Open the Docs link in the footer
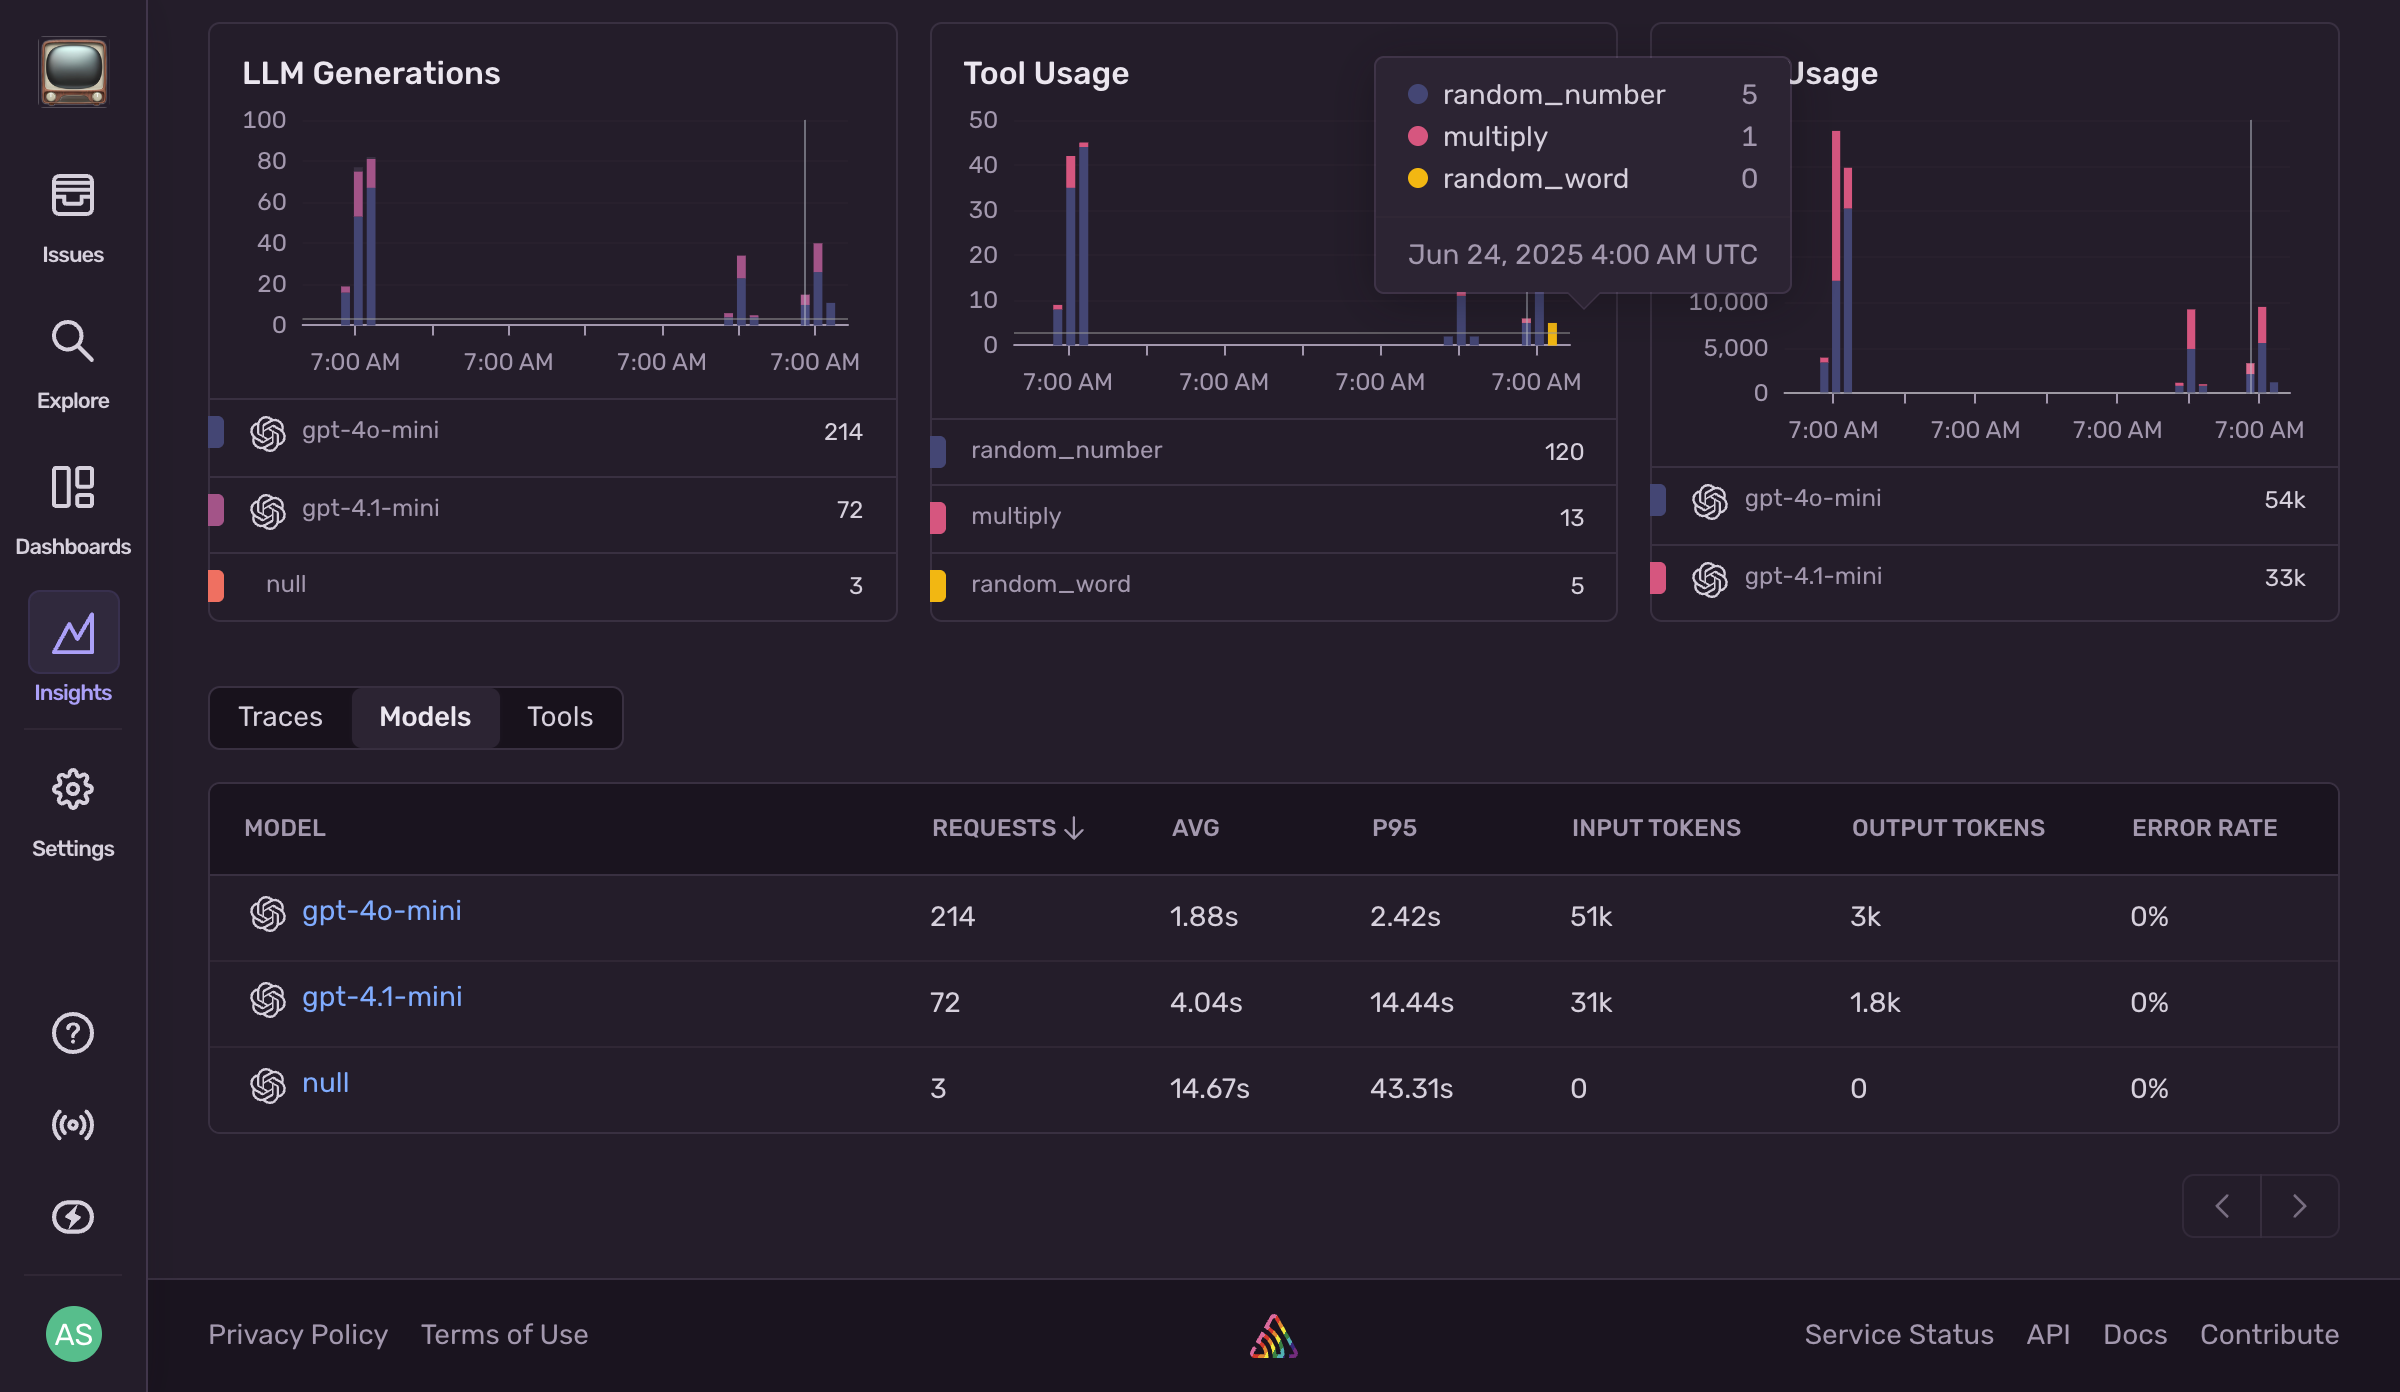The image size is (2400, 1392). point(2134,1334)
